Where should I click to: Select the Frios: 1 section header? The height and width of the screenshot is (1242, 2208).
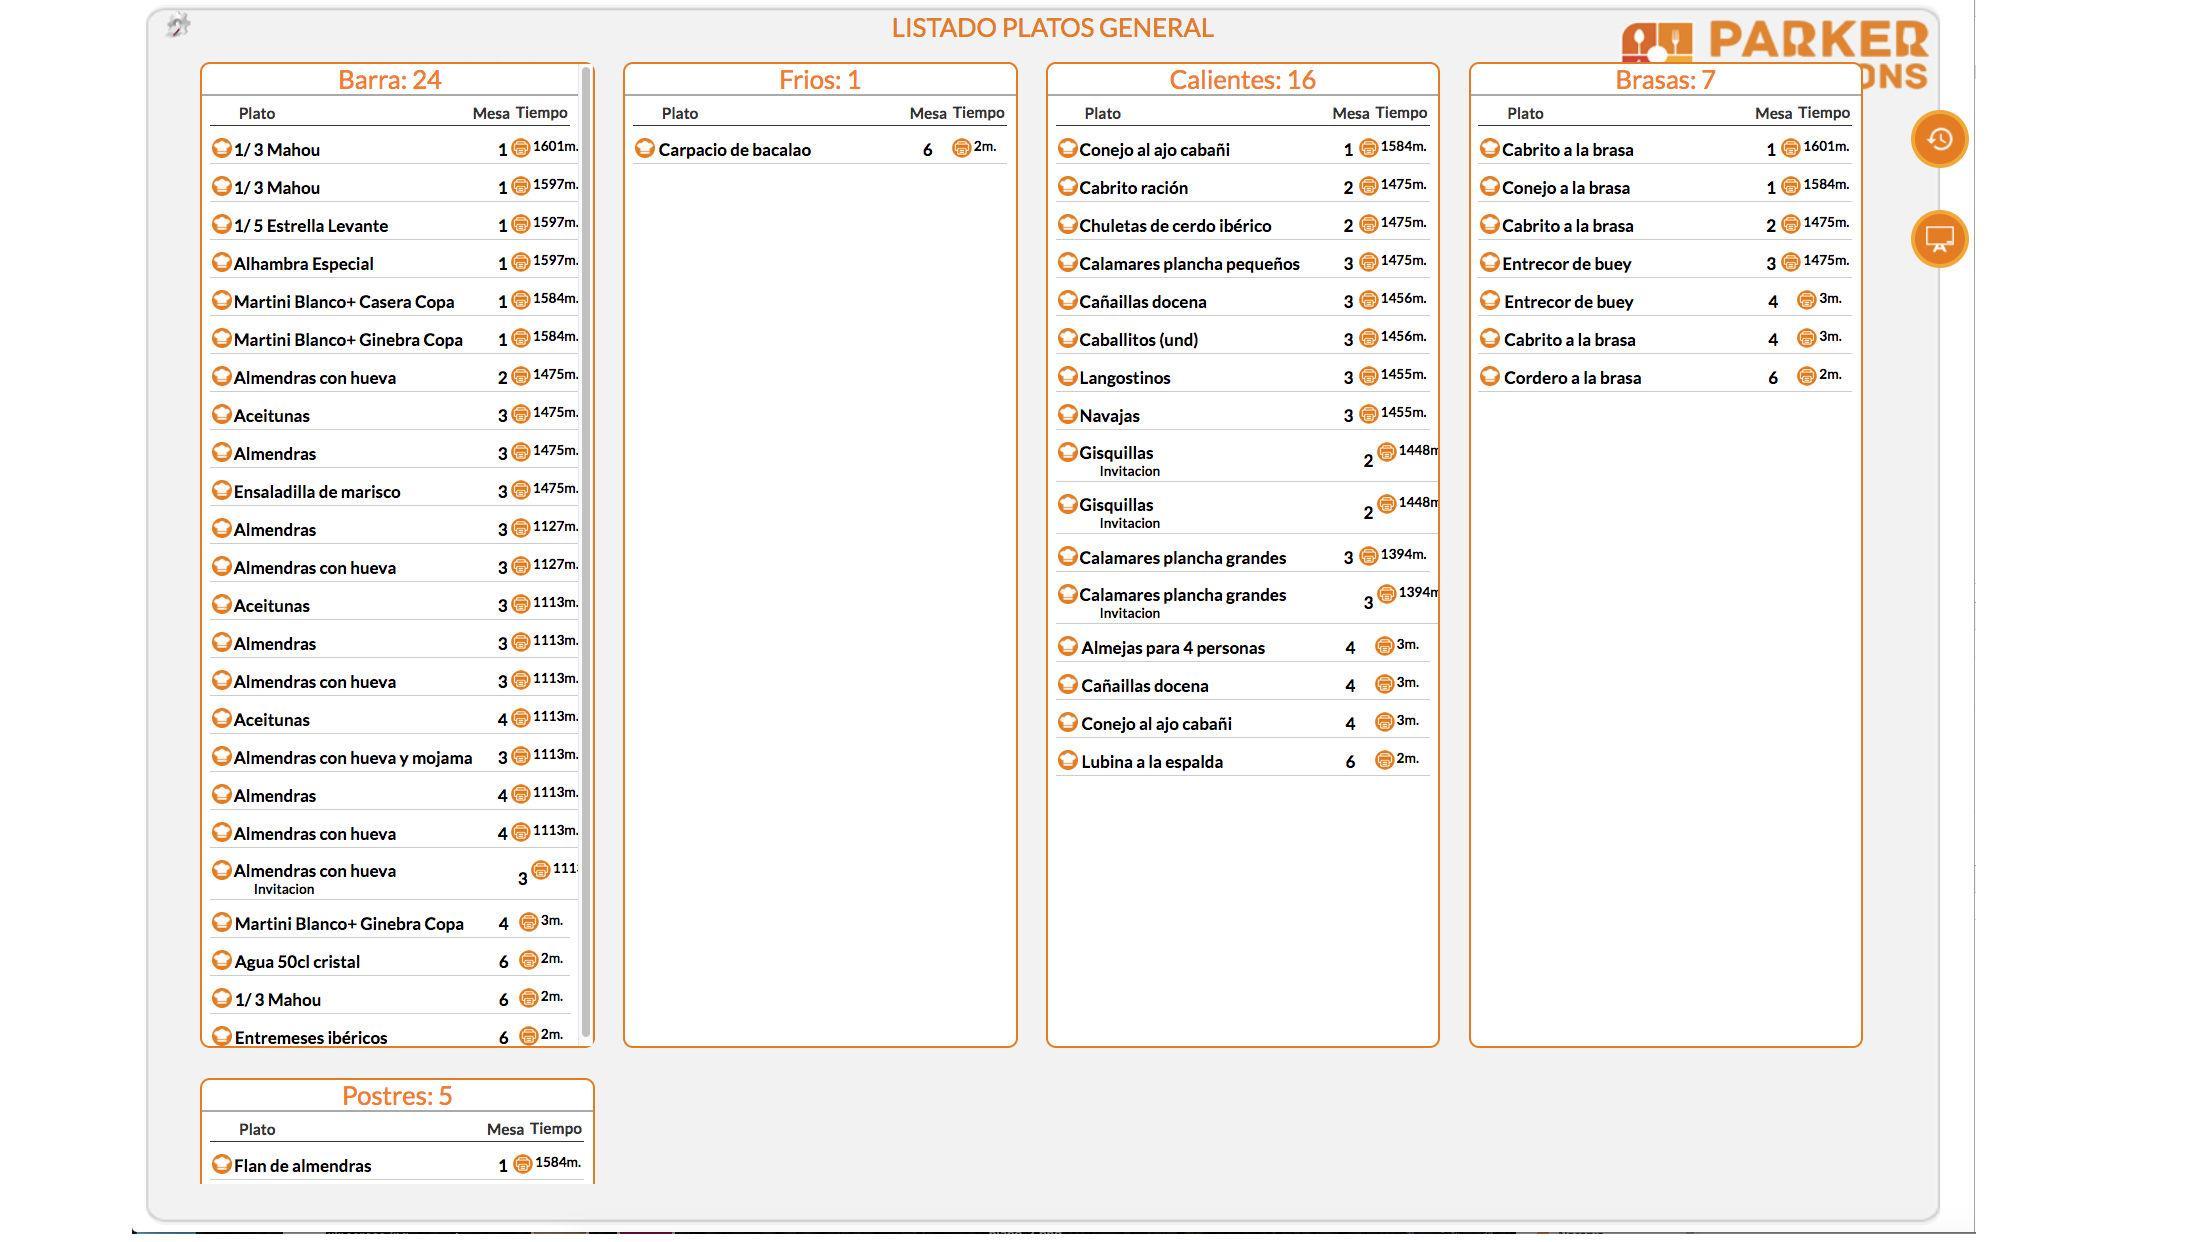(x=820, y=80)
